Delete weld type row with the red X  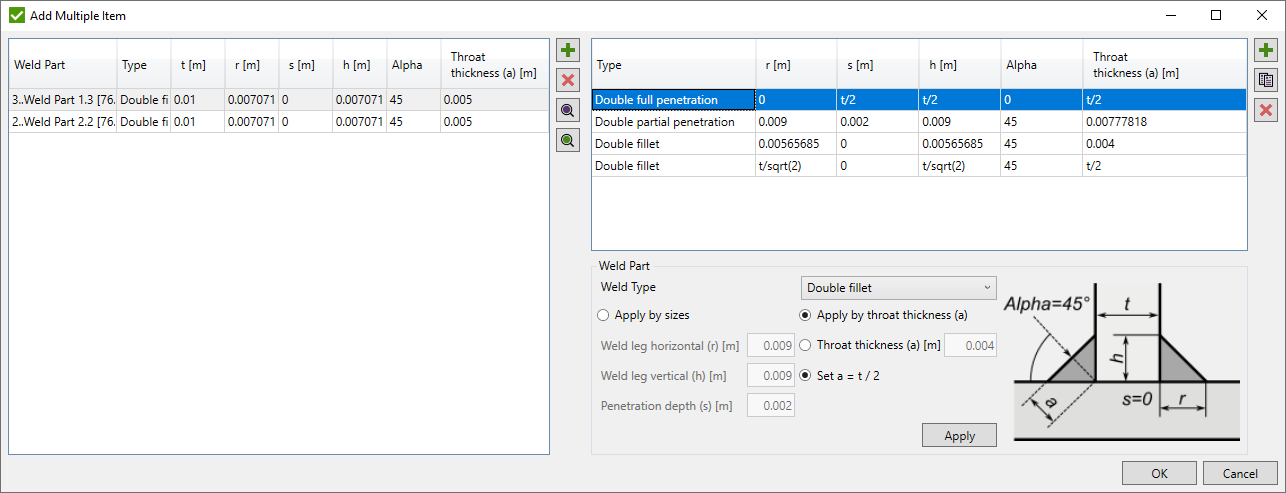[x=1266, y=110]
